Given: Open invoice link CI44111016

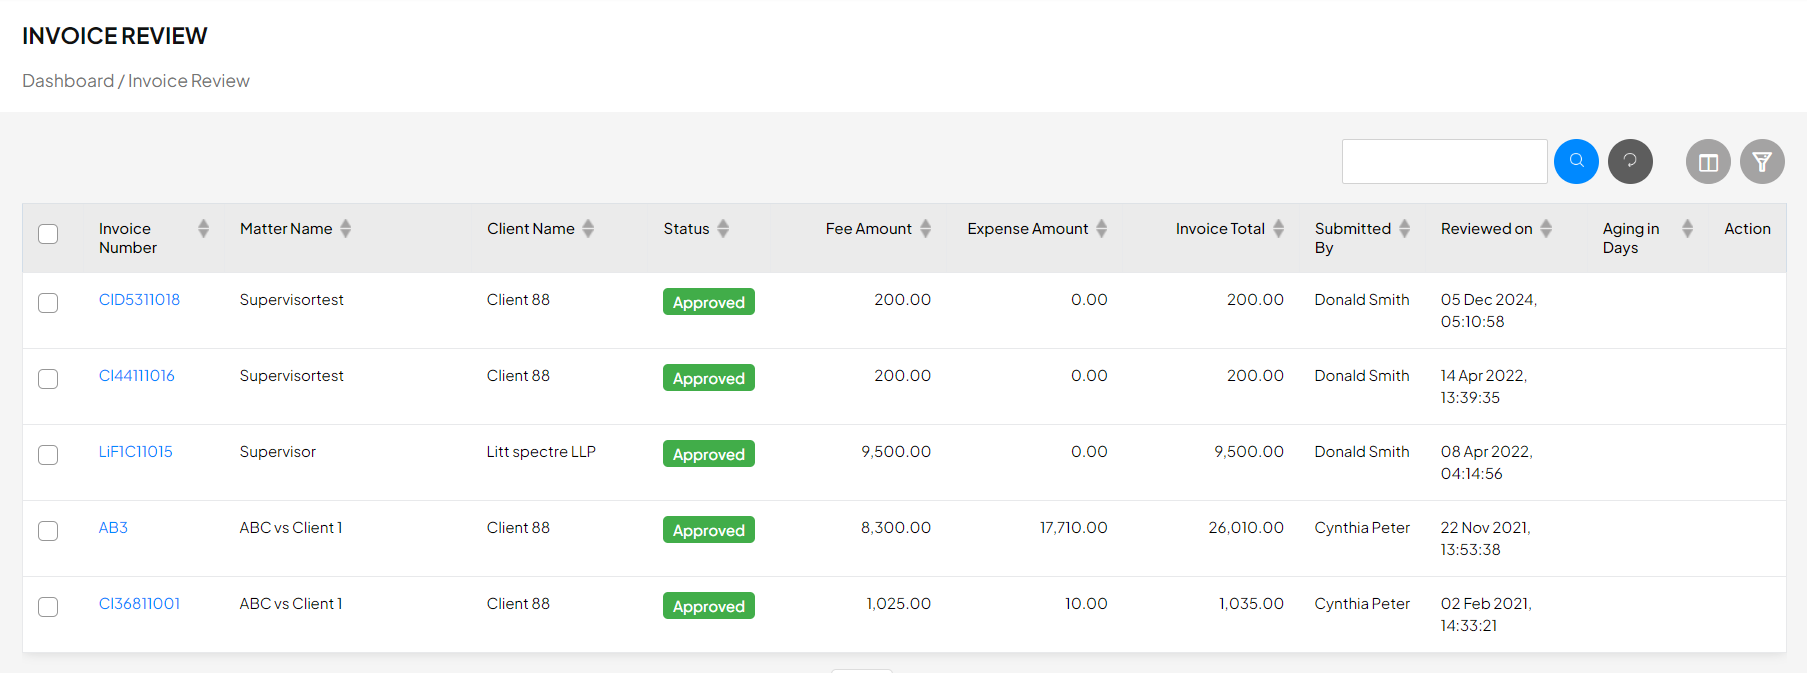Looking at the screenshot, I should click(136, 376).
